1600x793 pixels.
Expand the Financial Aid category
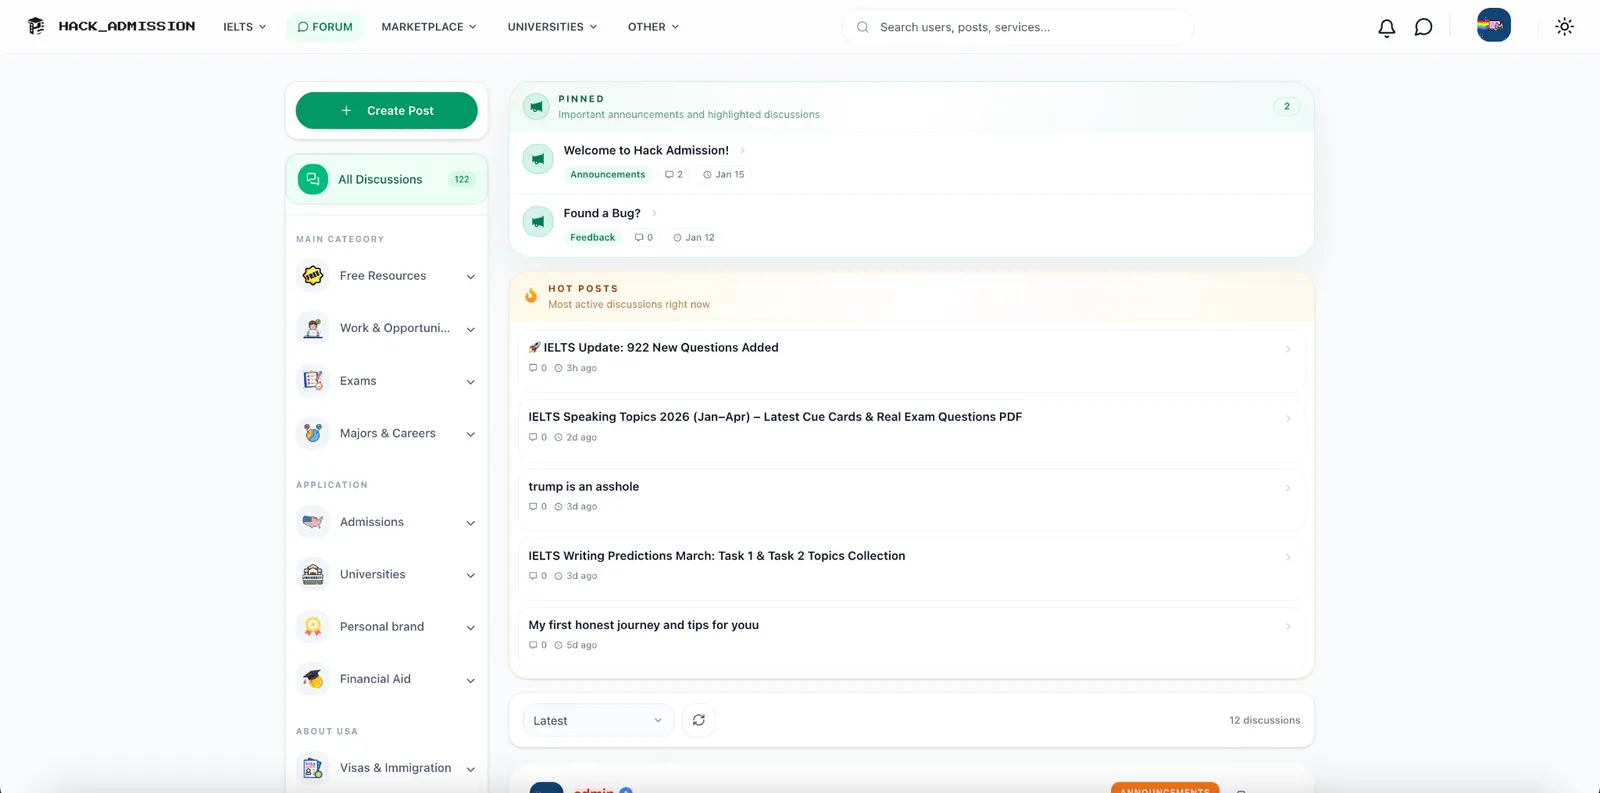[470, 681]
